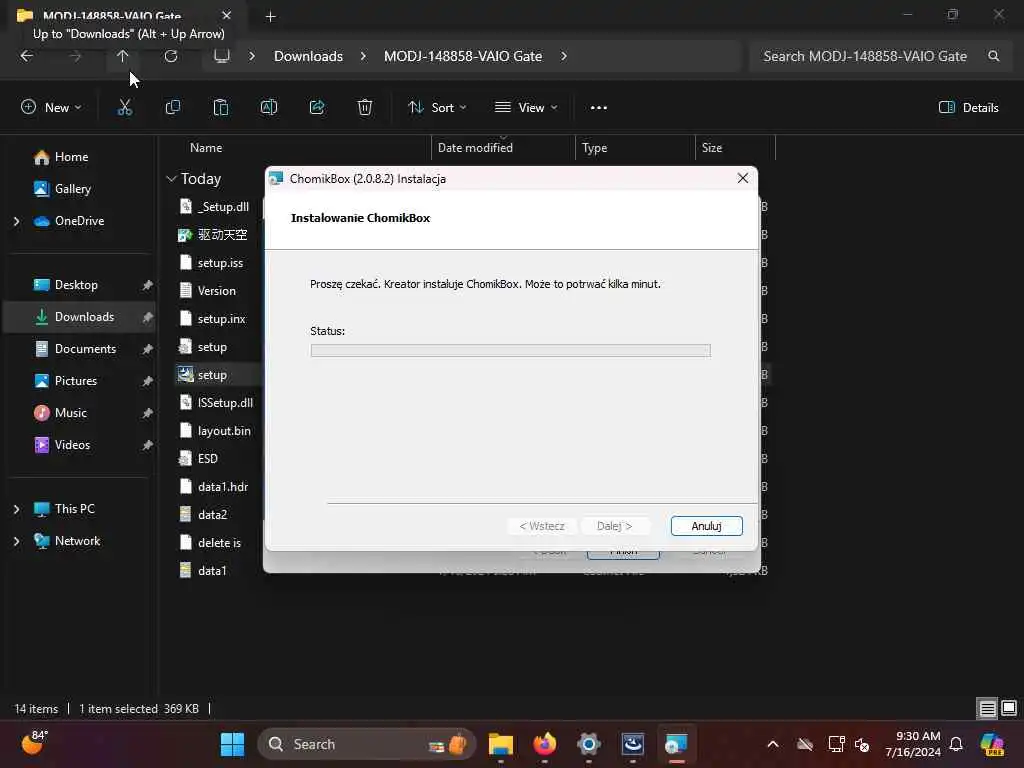Toggle the Details pane
This screenshot has width=1024, height=768.
(x=968, y=108)
